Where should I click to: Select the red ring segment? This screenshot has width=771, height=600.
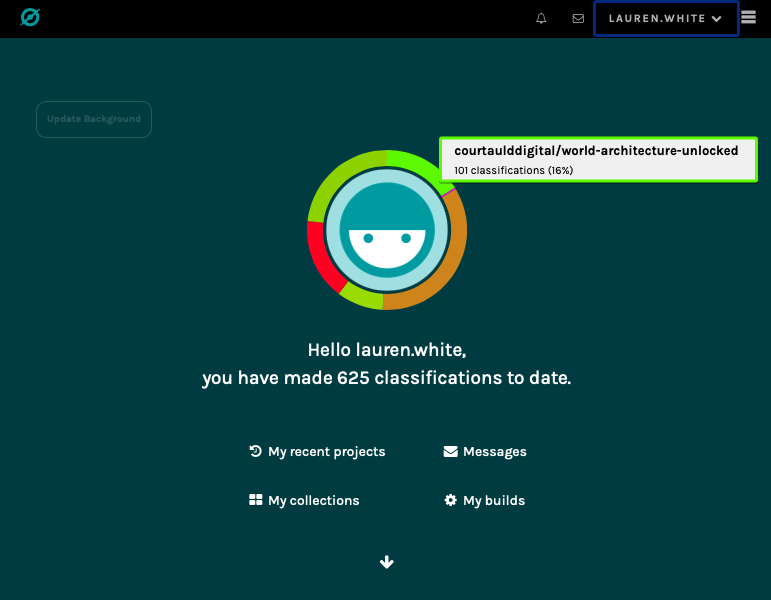322,258
